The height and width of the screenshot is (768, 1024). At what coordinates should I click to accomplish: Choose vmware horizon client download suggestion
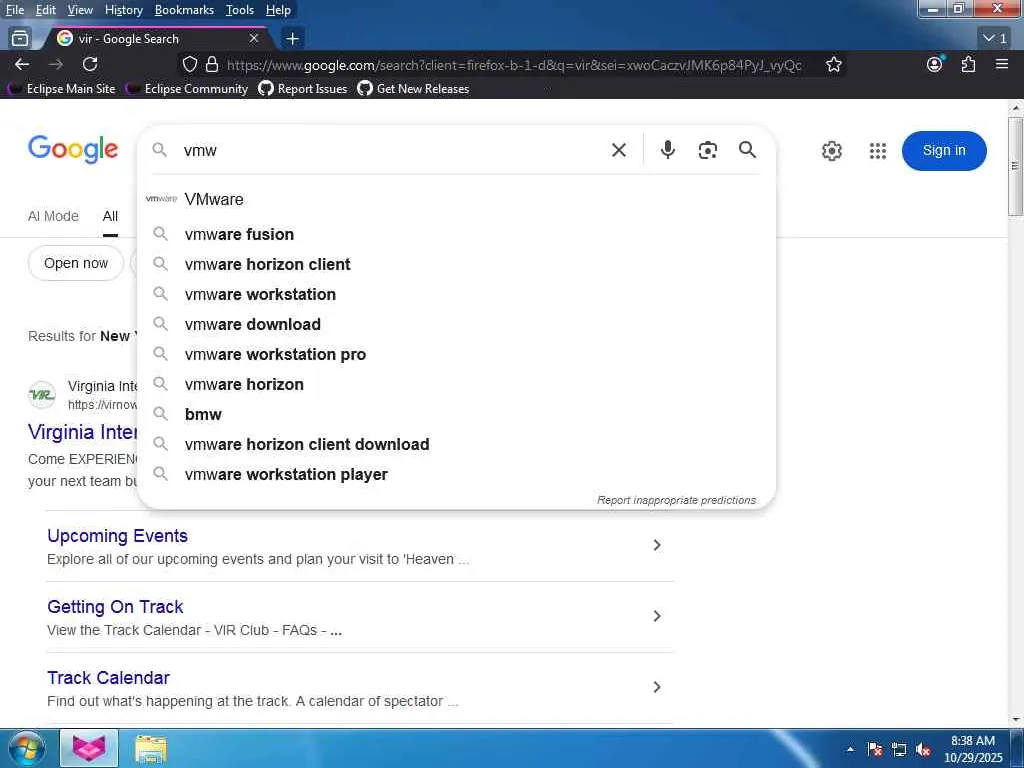(x=456, y=445)
